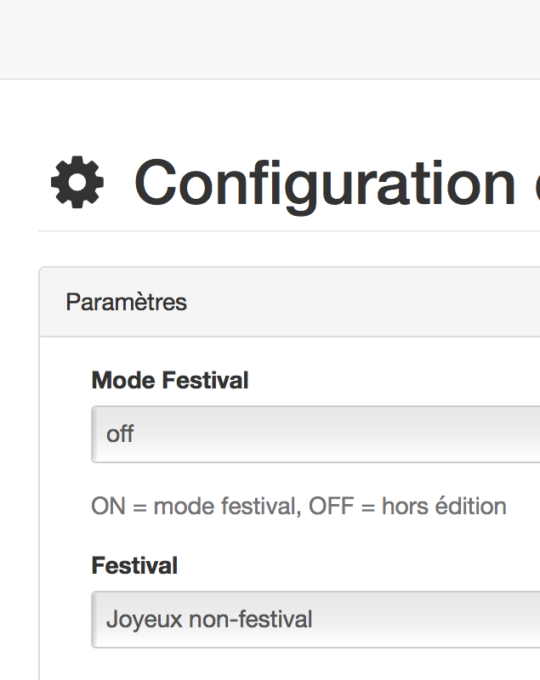Click empty space right of Paramètres title
The width and height of the screenshot is (540, 680).
pos(364,302)
